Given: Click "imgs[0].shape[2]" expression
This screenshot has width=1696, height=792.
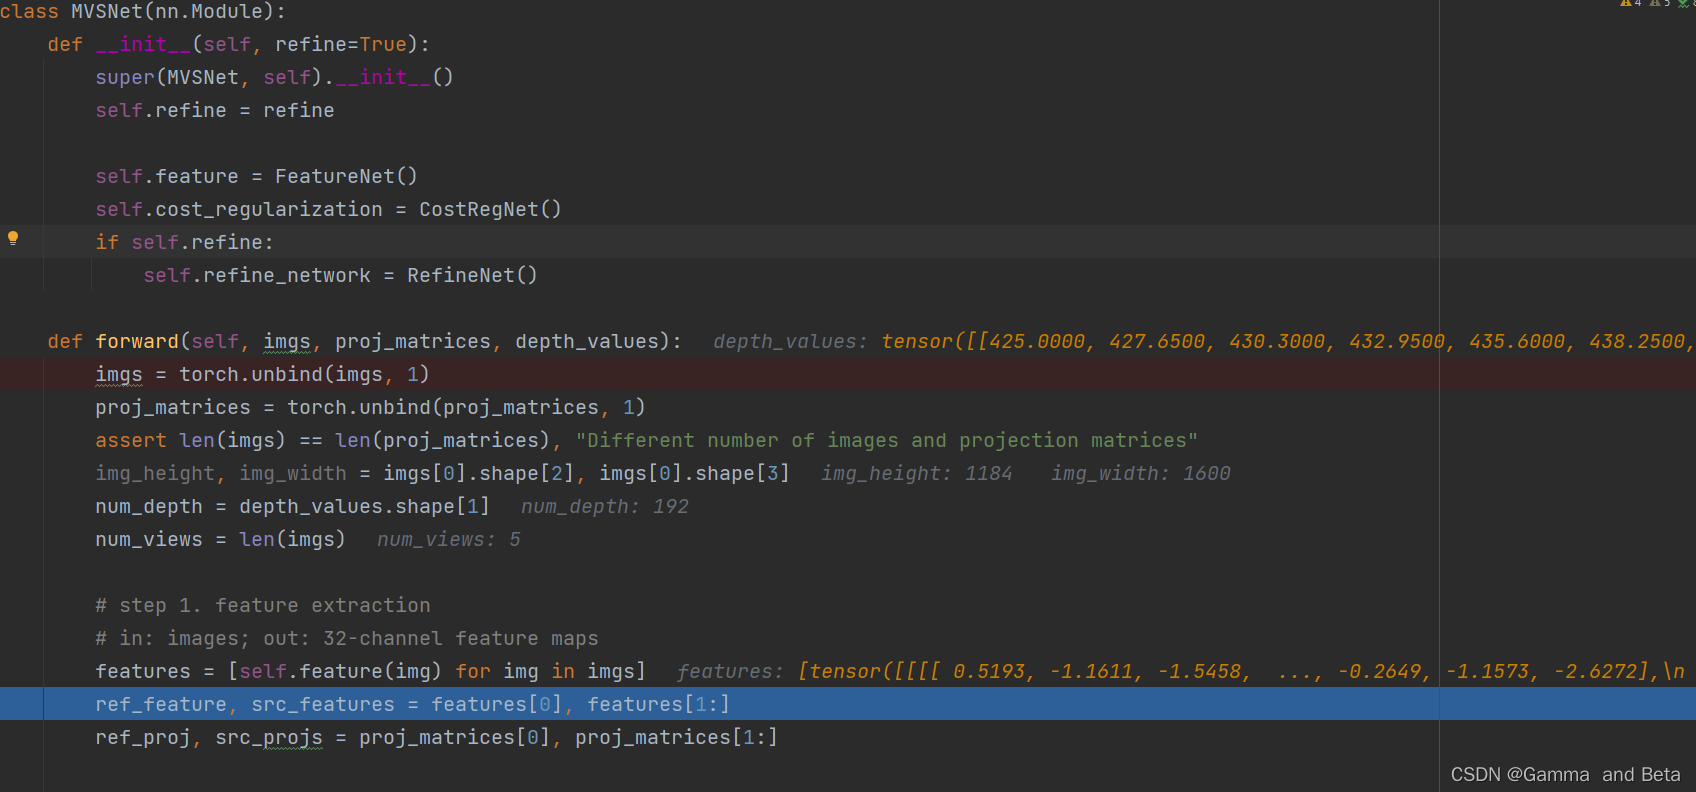Looking at the screenshot, I should [x=479, y=473].
